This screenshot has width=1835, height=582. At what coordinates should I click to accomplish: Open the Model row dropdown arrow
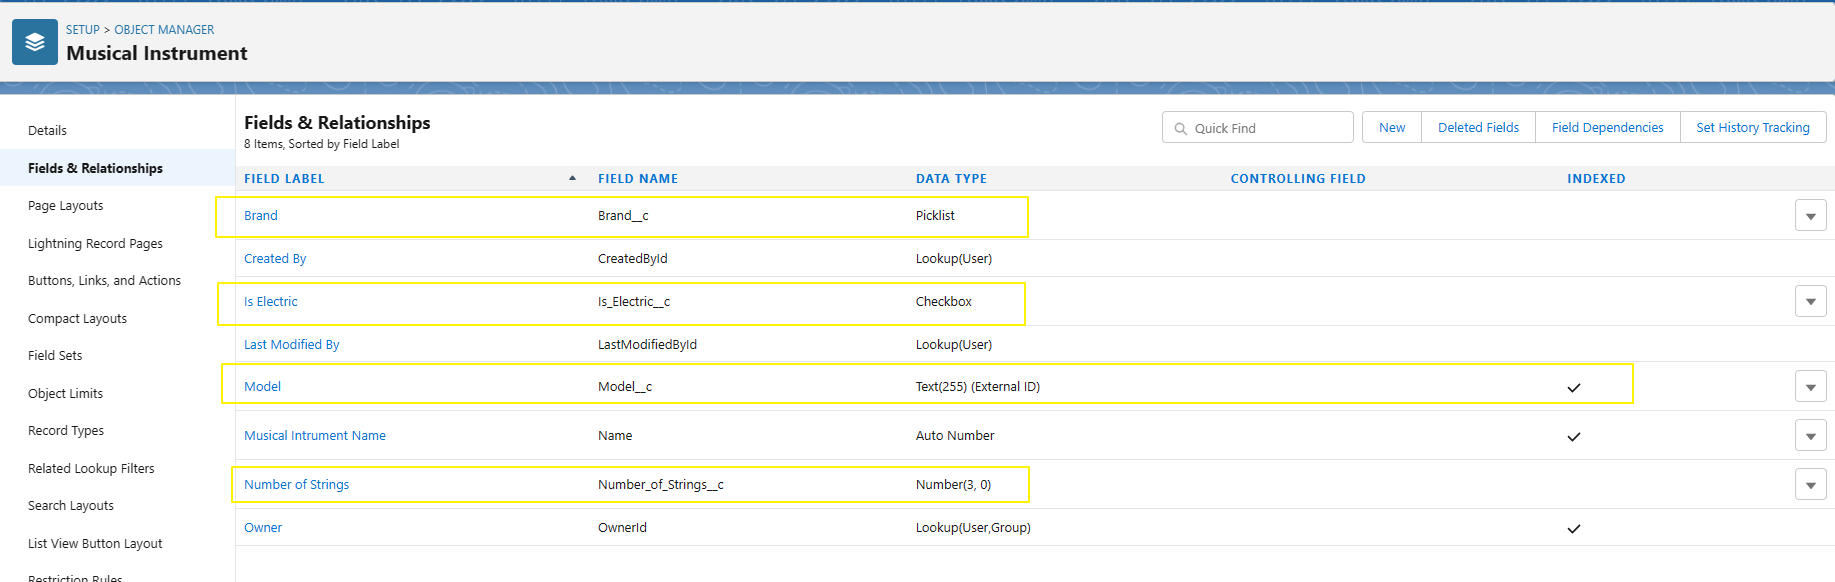point(1810,387)
